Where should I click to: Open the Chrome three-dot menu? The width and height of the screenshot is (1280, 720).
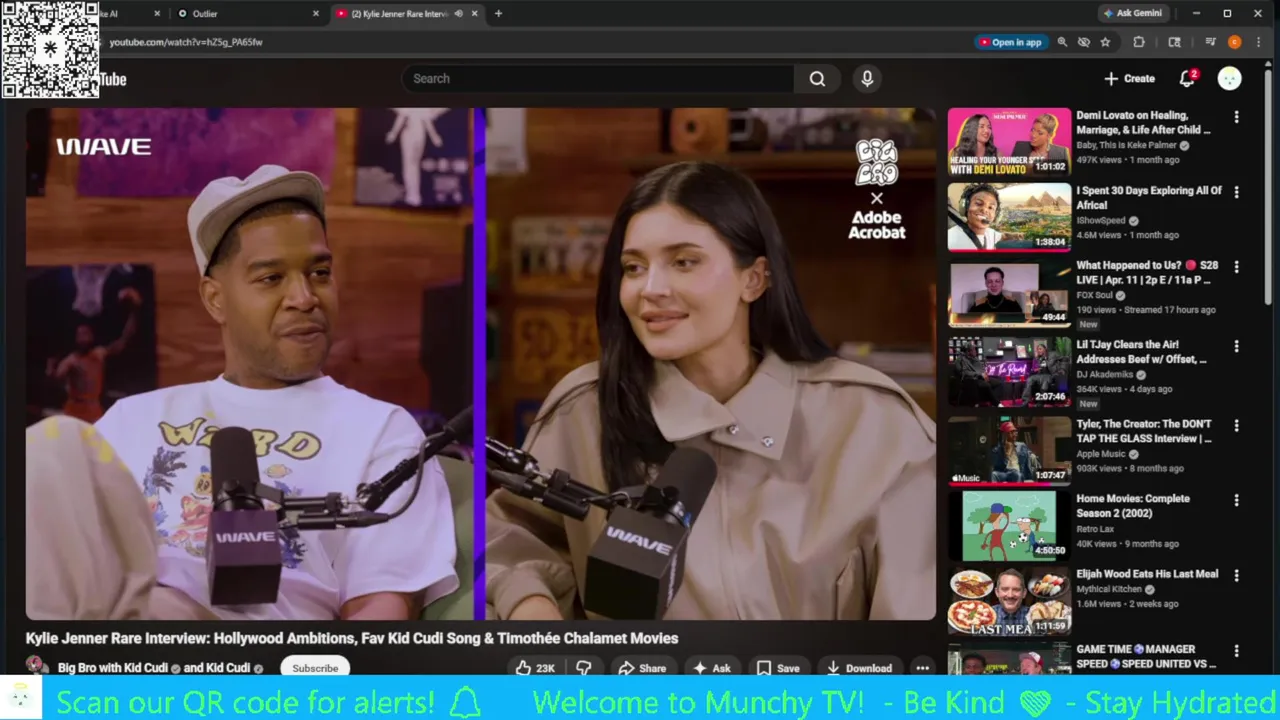coord(1258,42)
